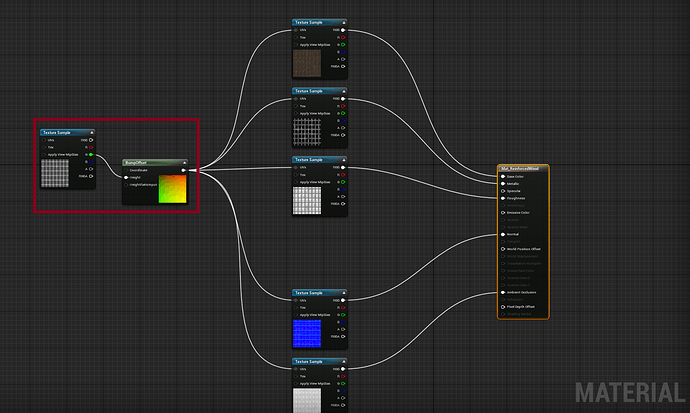Click the Height input pin on BumpOffset
Viewport: 690px width, 413px height.
click(127, 177)
